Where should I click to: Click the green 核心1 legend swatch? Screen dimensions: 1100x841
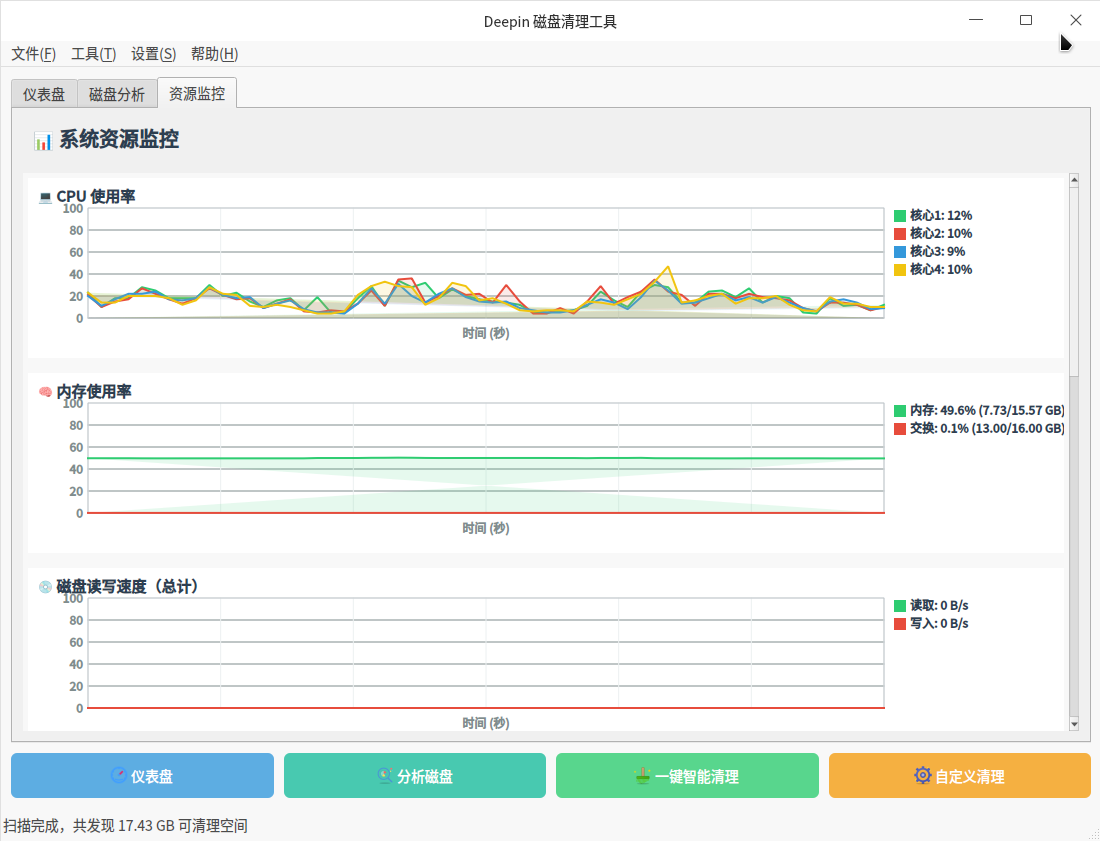900,216
